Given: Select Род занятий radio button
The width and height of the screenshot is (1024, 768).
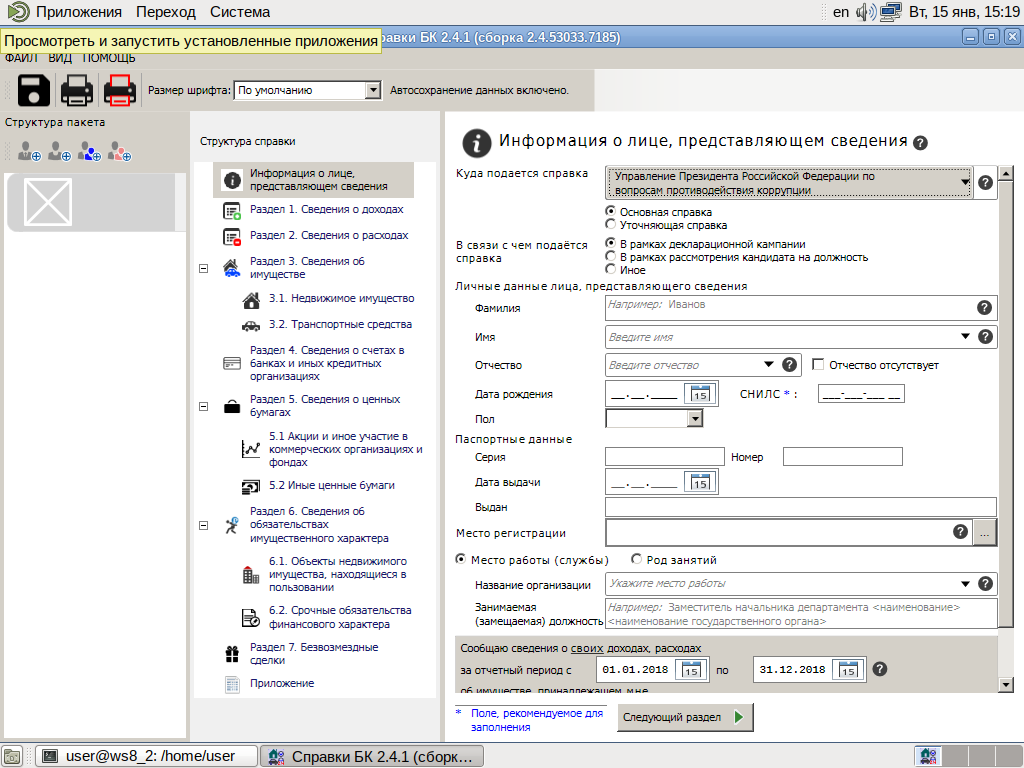Looking at the screenshot, I should [637, 559].
